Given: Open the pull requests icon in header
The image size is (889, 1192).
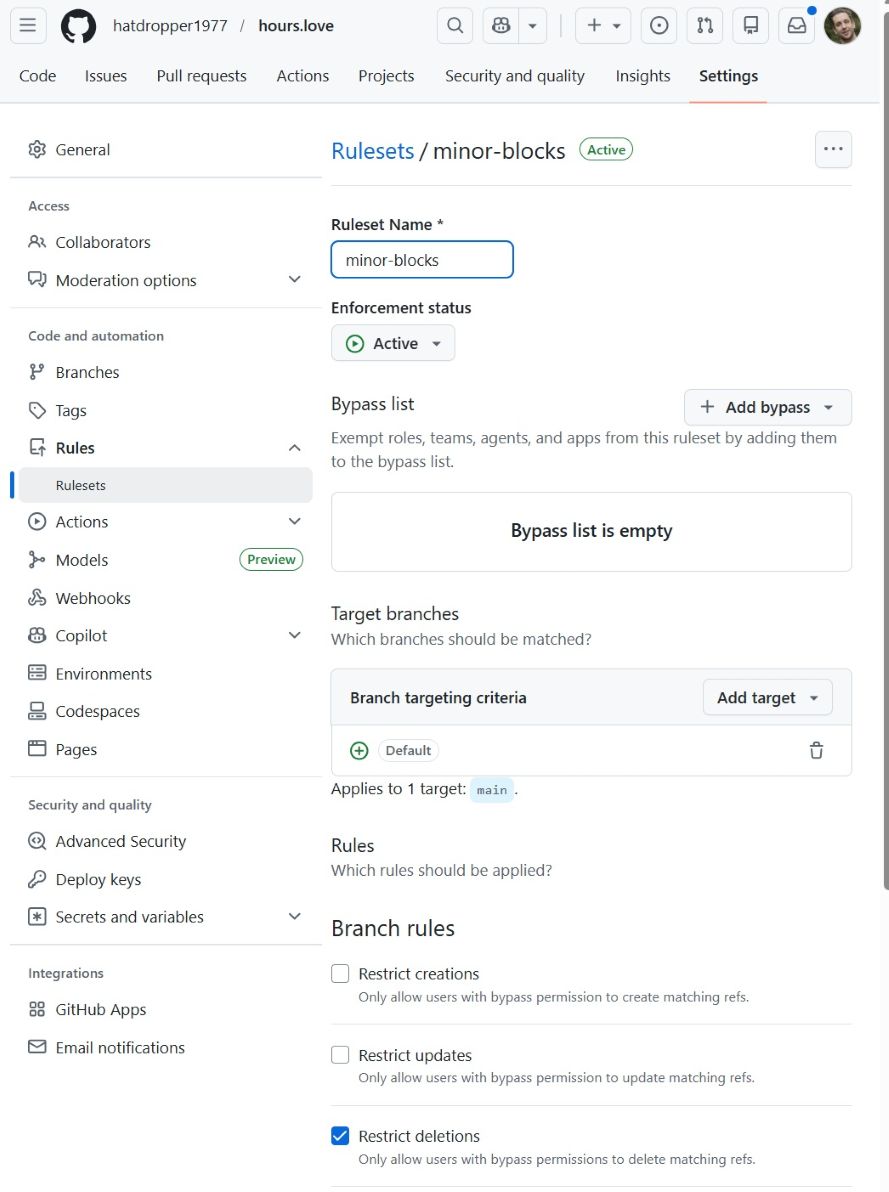Looking at the screenshot, I should pyautogui.click(x=705, y=26).
